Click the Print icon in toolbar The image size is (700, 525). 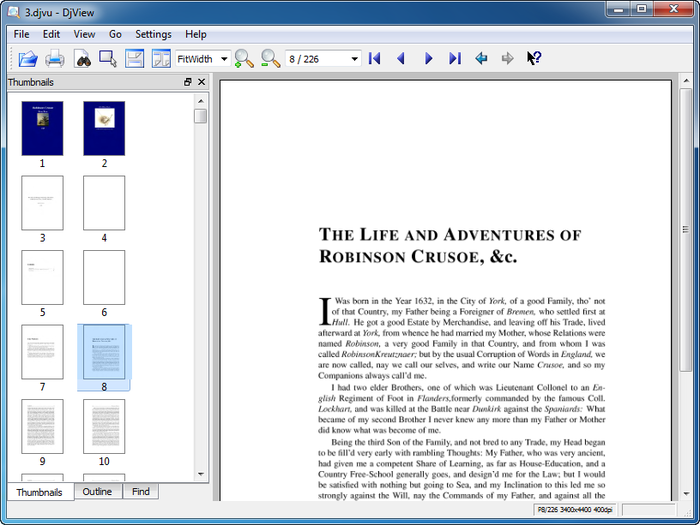(x=55, y=58)
